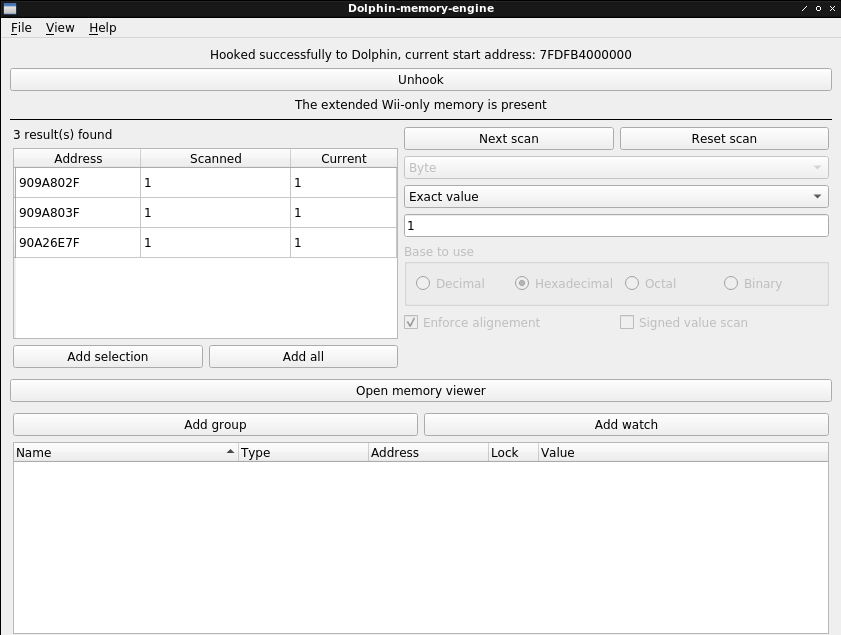Select result address 909A803F
Image resolution: width=841 pixels, height=635 pixels.
coord(78,213)
